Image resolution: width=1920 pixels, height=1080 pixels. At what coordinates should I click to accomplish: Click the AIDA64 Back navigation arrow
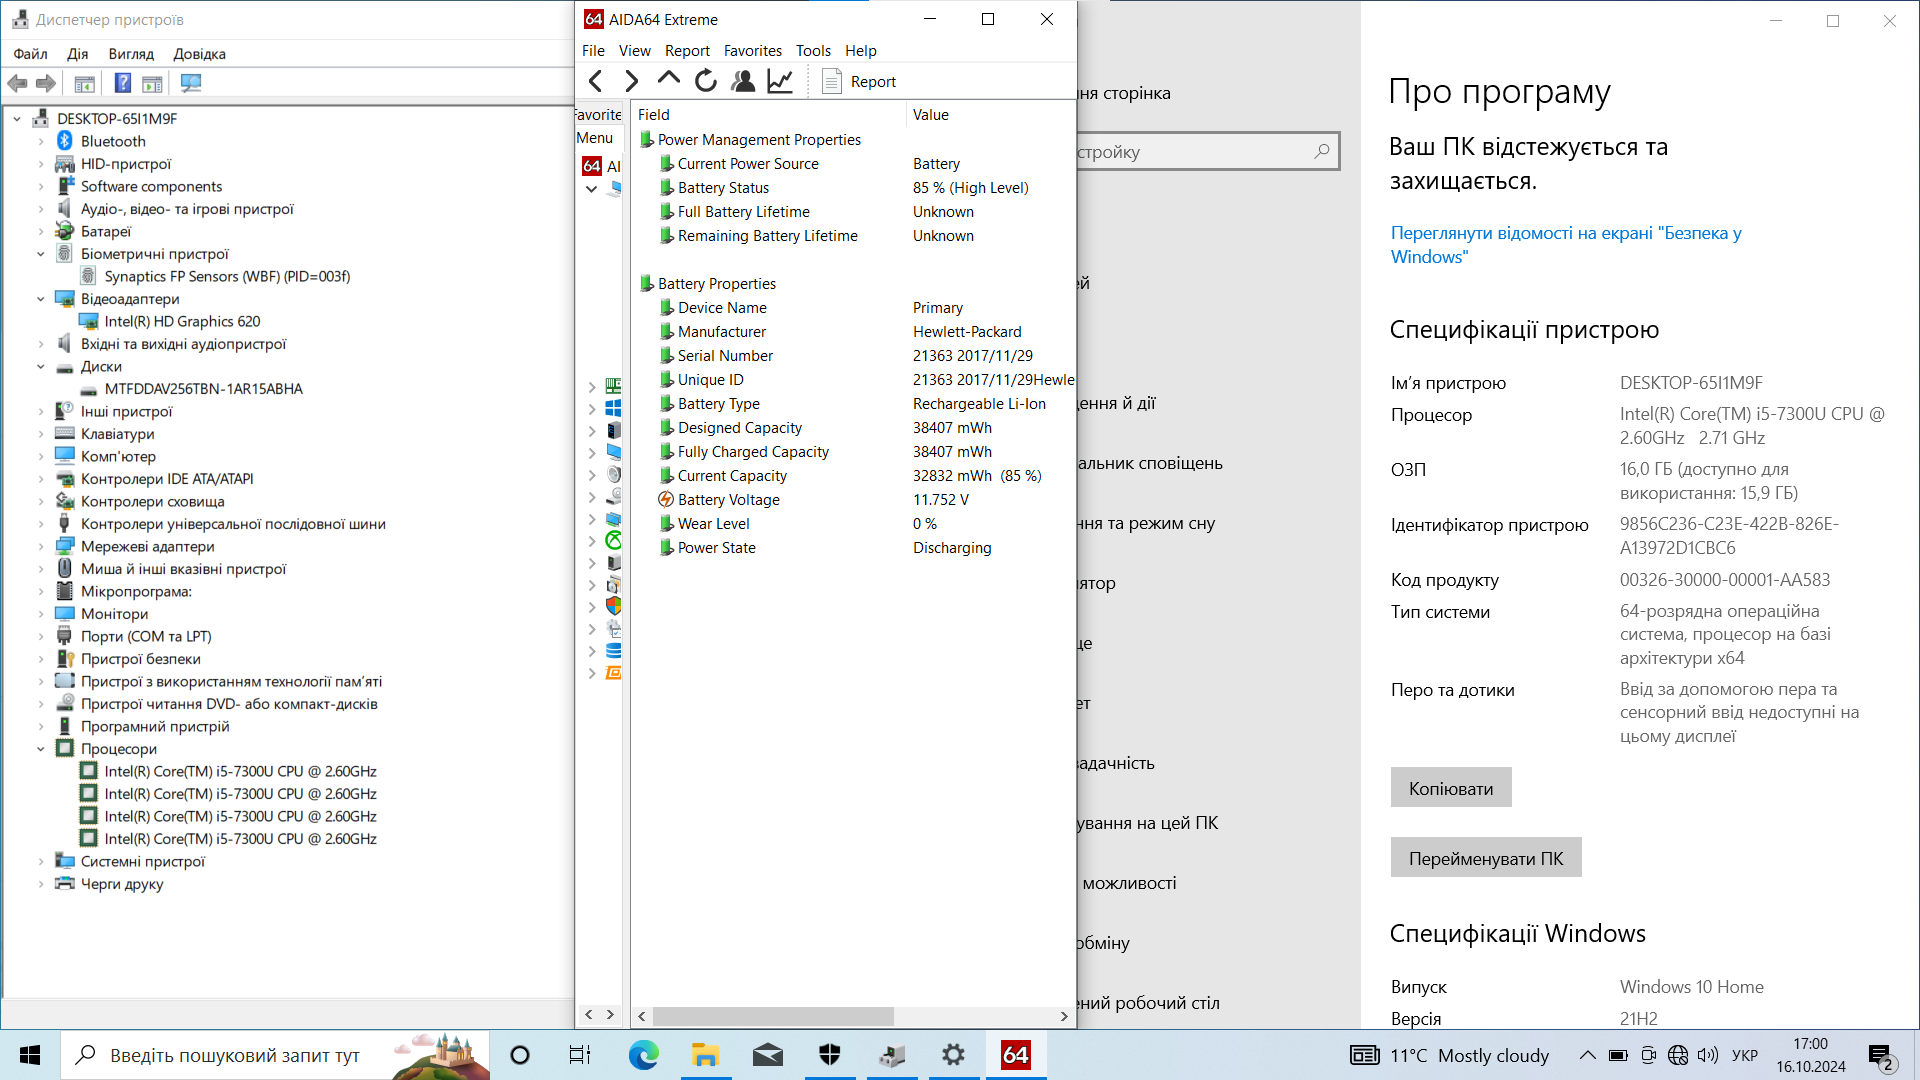[x=596, y=81]
